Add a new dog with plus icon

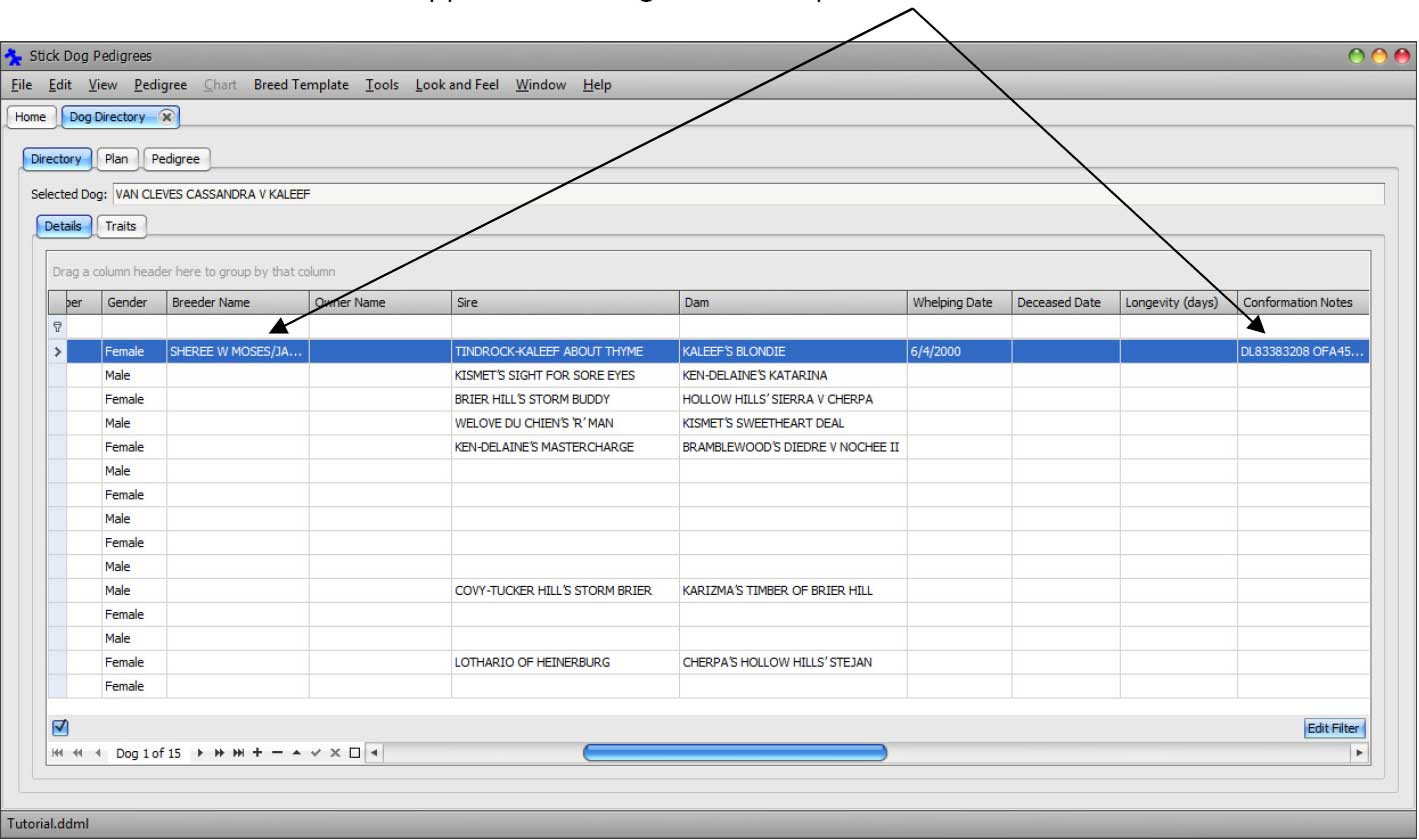[x=257, y=753]
